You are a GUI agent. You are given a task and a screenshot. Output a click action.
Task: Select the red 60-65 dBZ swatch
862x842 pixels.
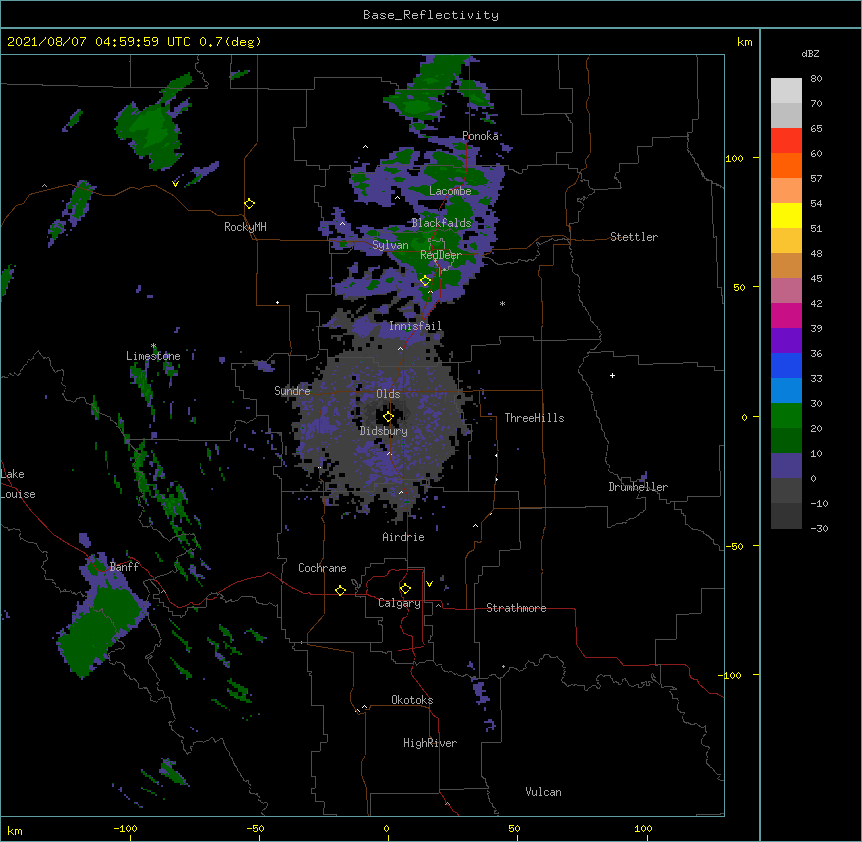pyautogui.click(x=786, y=141)
